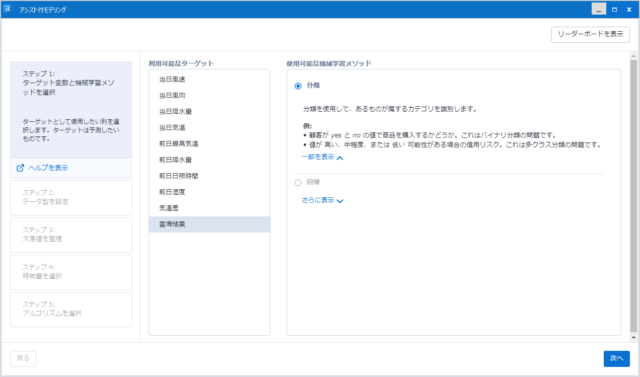The image size is (640, 377).
Task: Maximize the アシスト付モデリング window
Action: 614,9
